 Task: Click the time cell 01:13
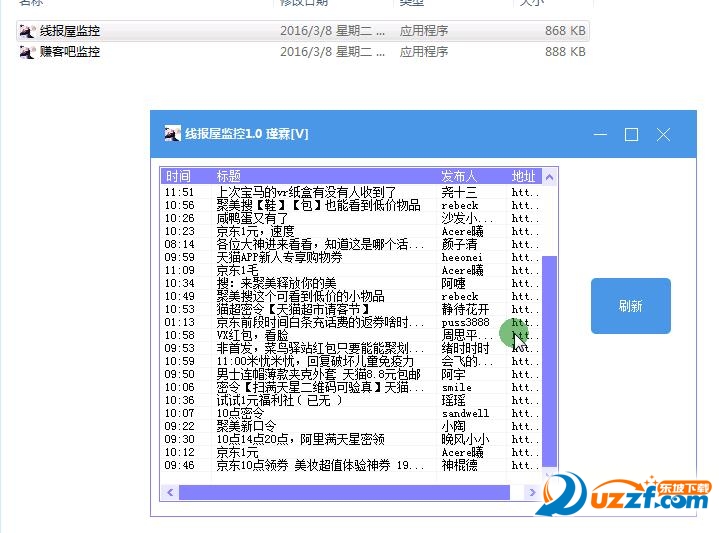[x=179, y=322]
